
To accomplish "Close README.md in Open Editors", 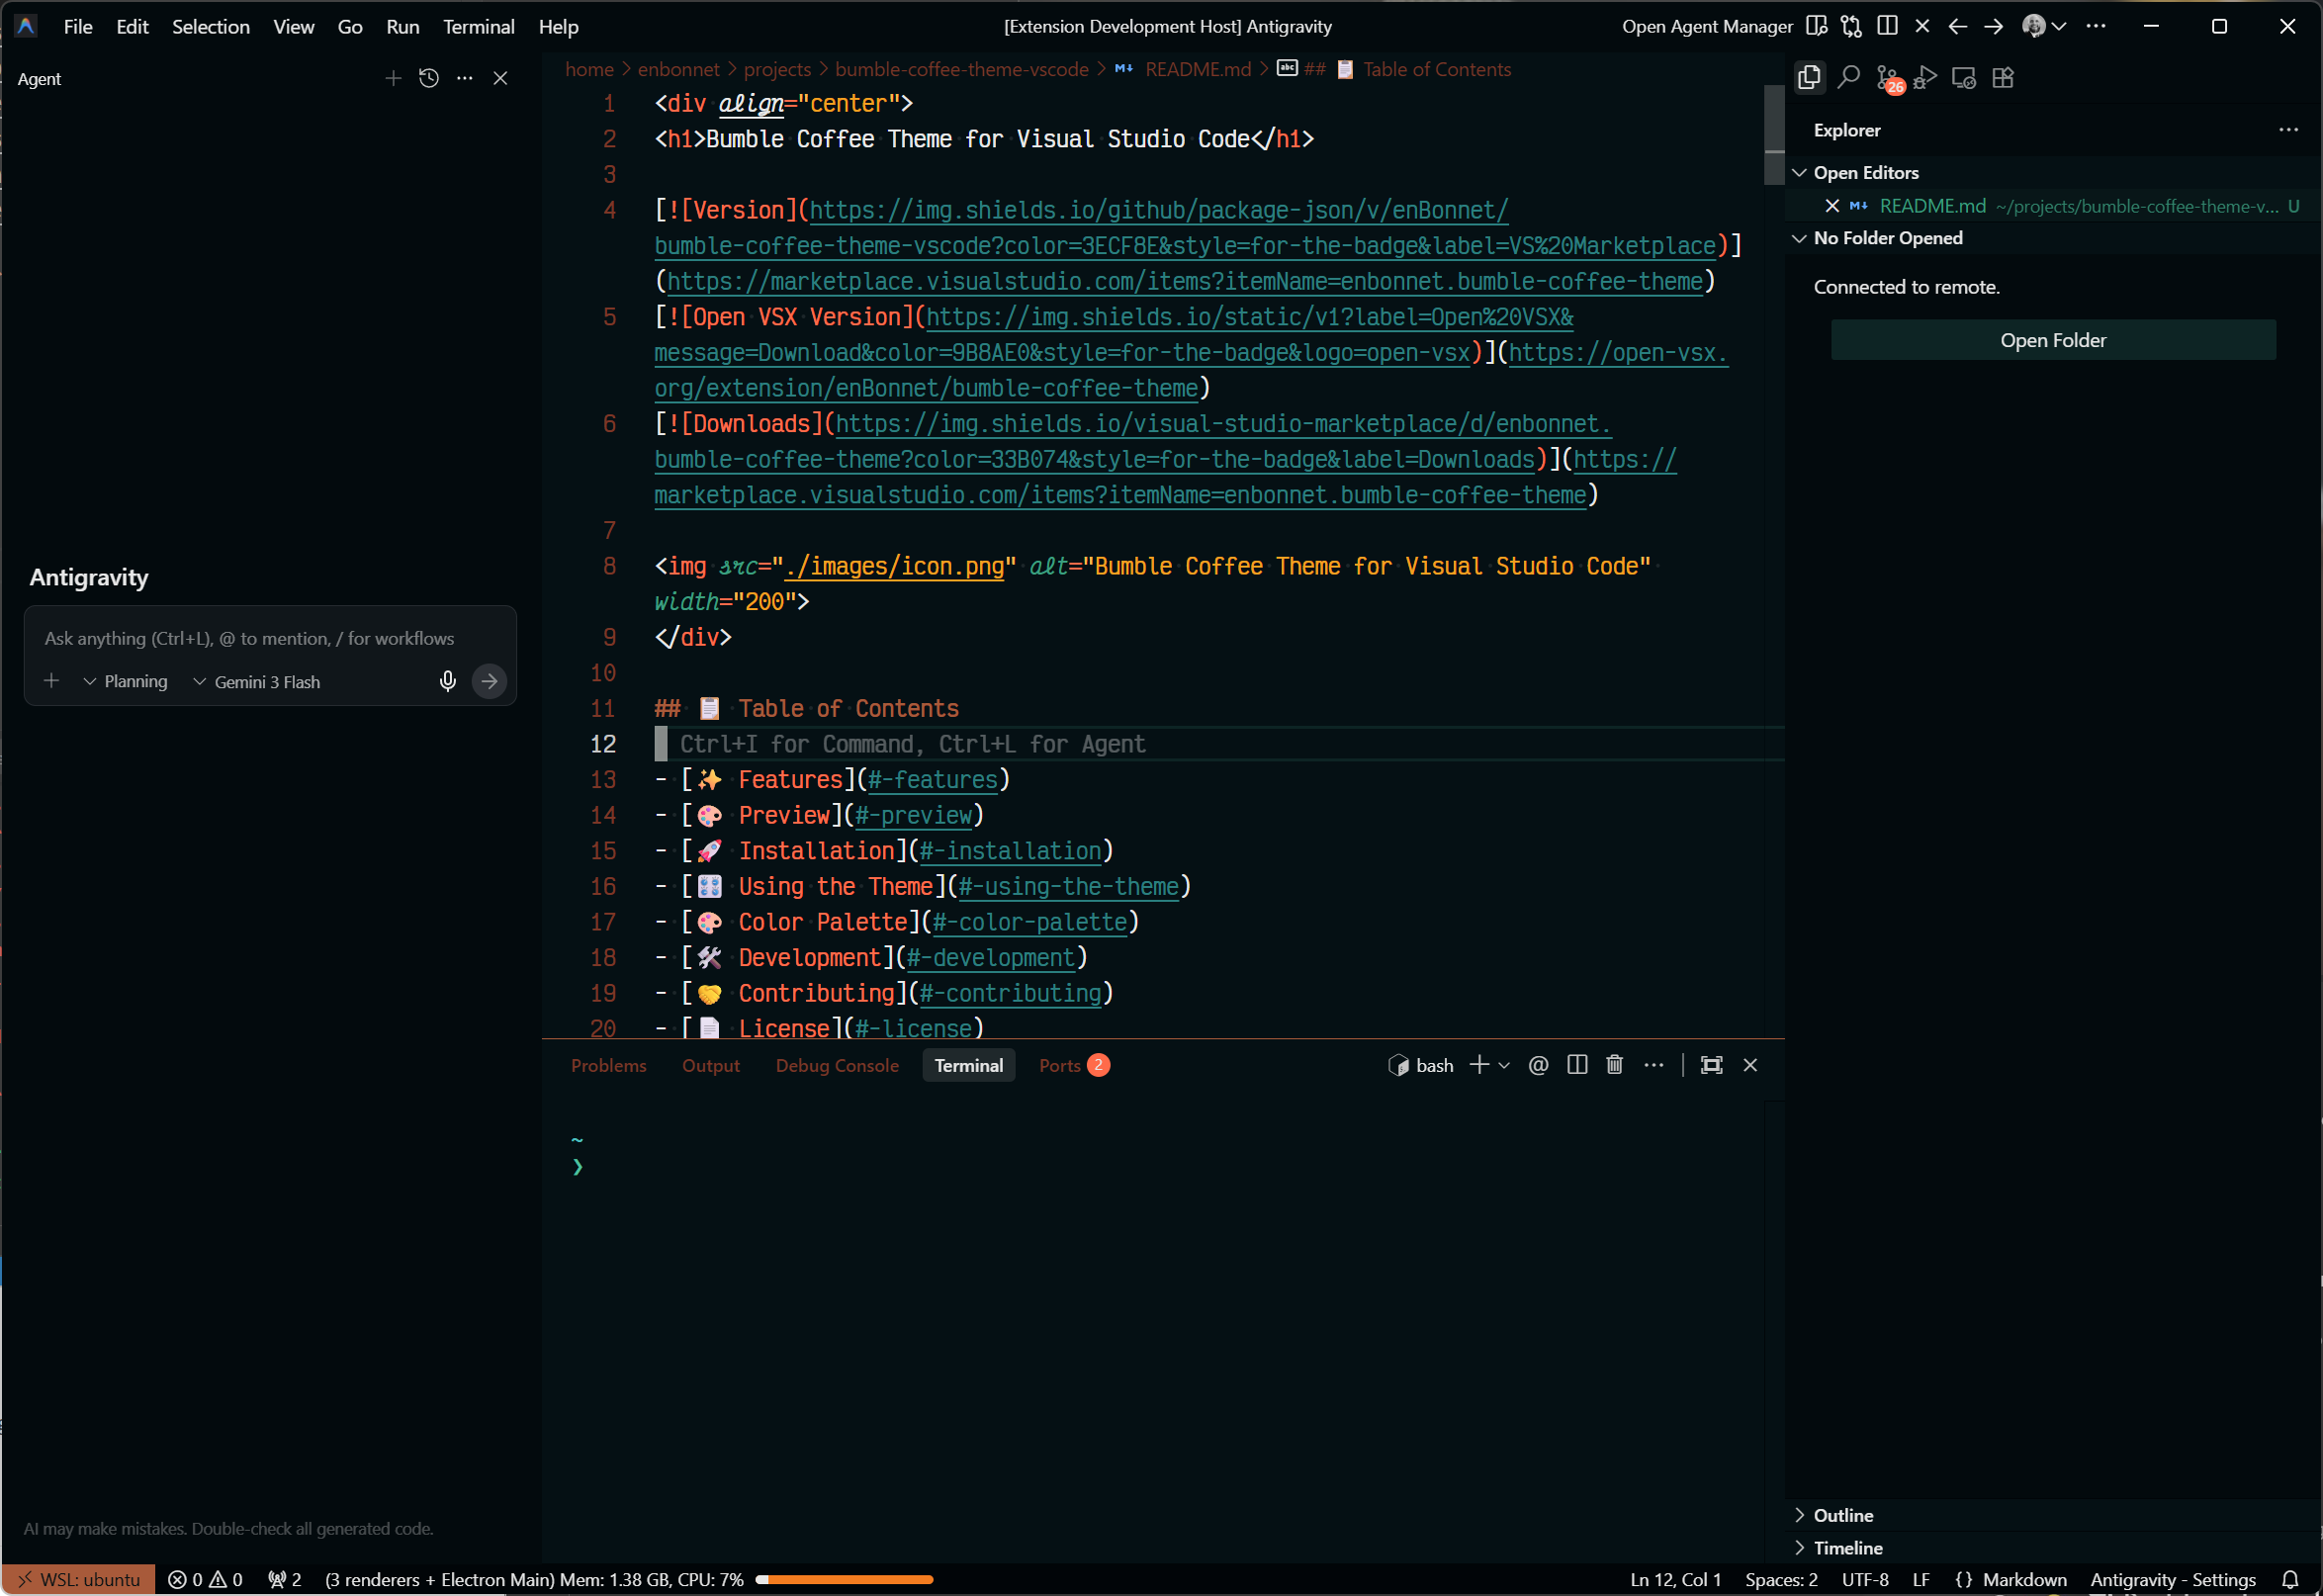I will (x=1832, y=206).
